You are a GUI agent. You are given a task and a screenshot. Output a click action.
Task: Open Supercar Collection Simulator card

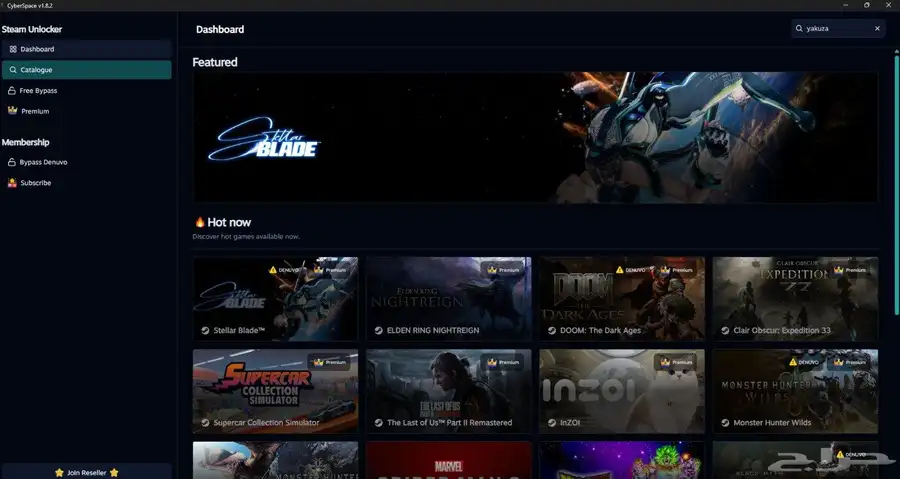click(276, 391)
